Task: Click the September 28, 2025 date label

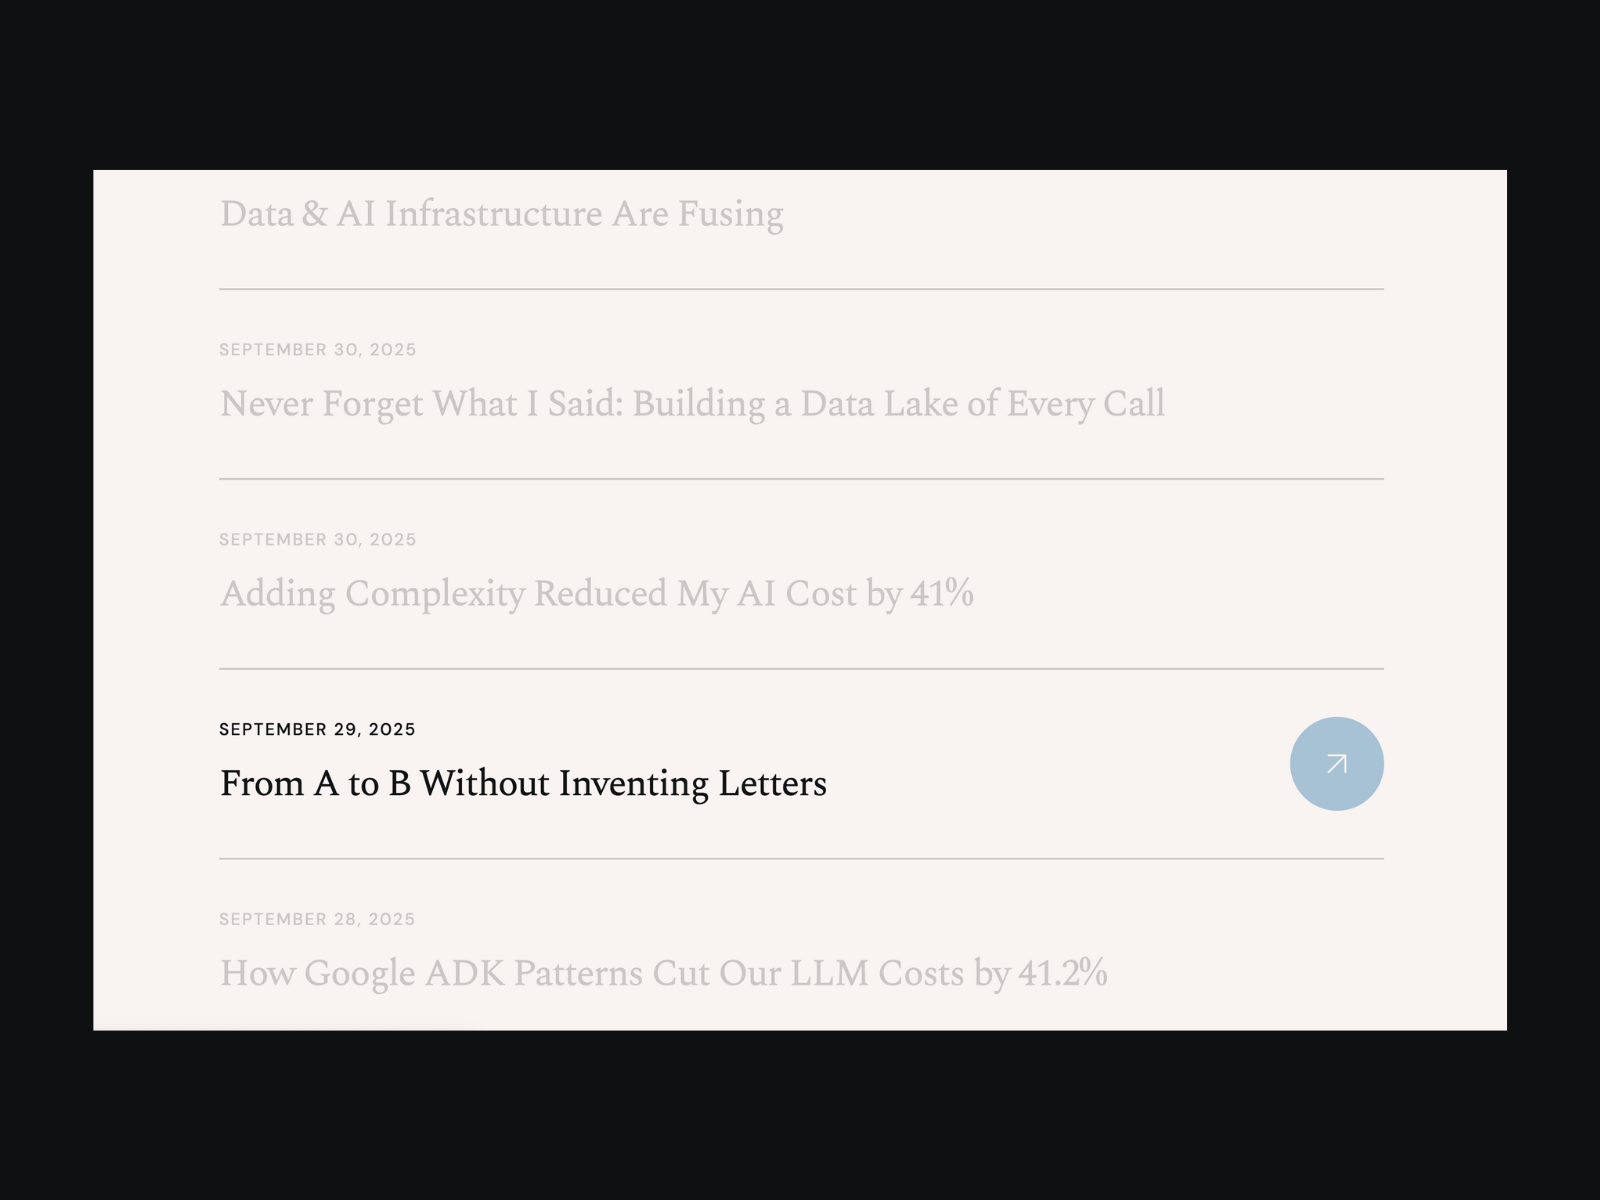Action: pos(317,919)
